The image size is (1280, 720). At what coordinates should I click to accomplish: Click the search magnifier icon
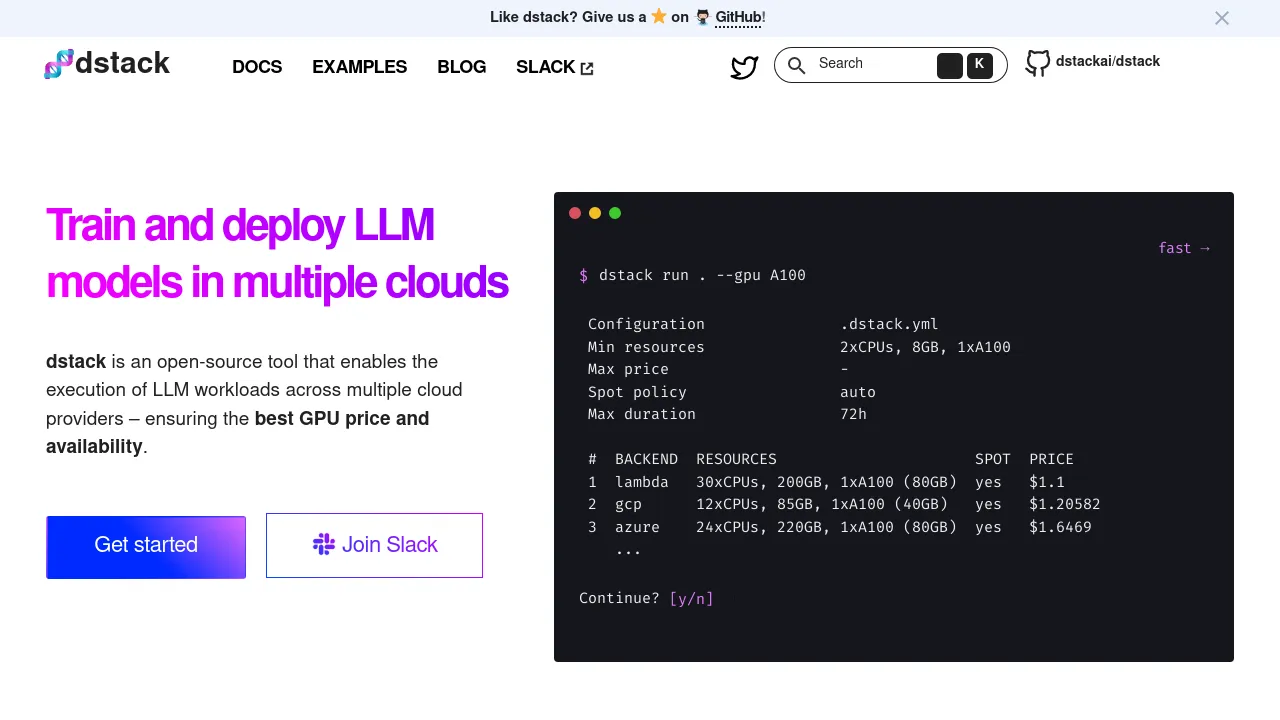pyautogui.click(x=797, y=66)
